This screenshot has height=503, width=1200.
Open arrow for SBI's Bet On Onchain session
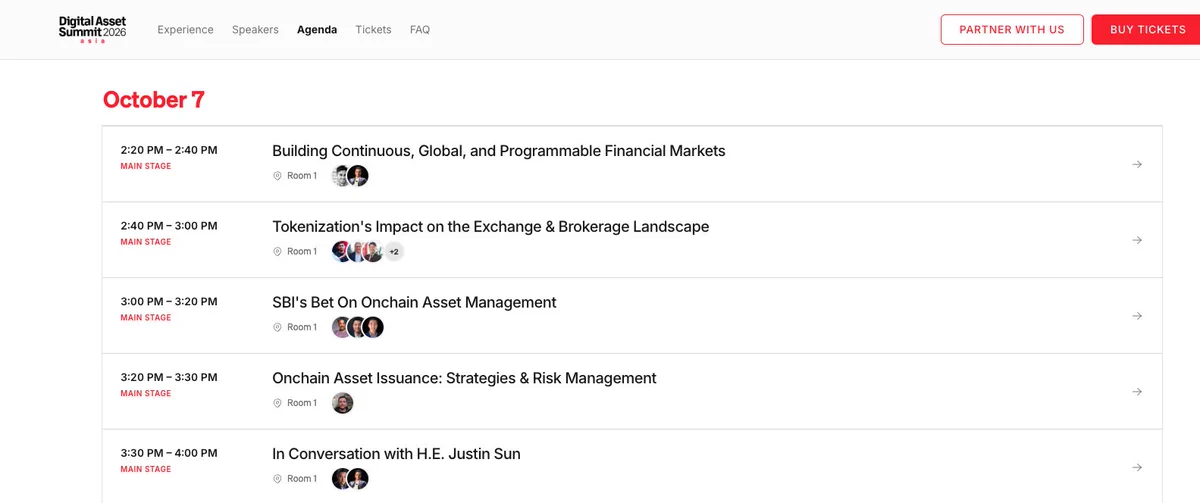click(1137, 316)
